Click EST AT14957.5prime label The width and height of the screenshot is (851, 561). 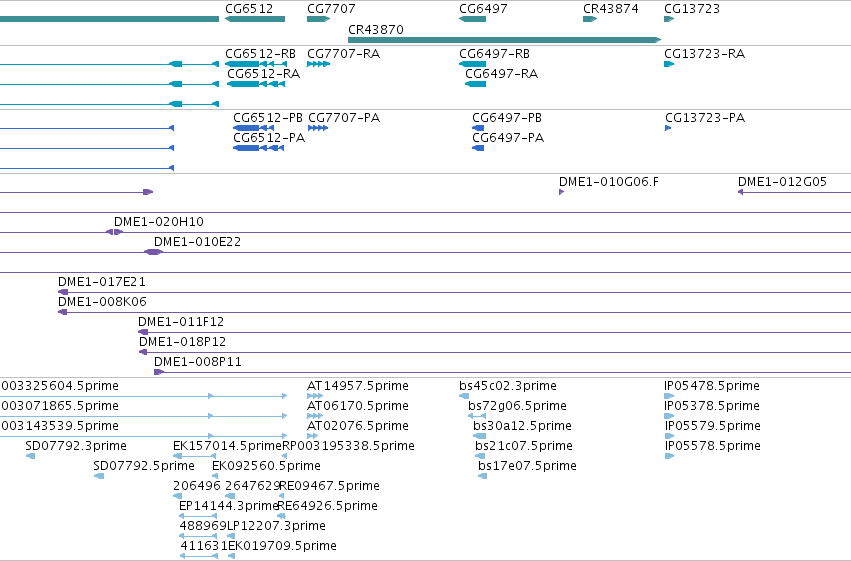coord(358,386)
